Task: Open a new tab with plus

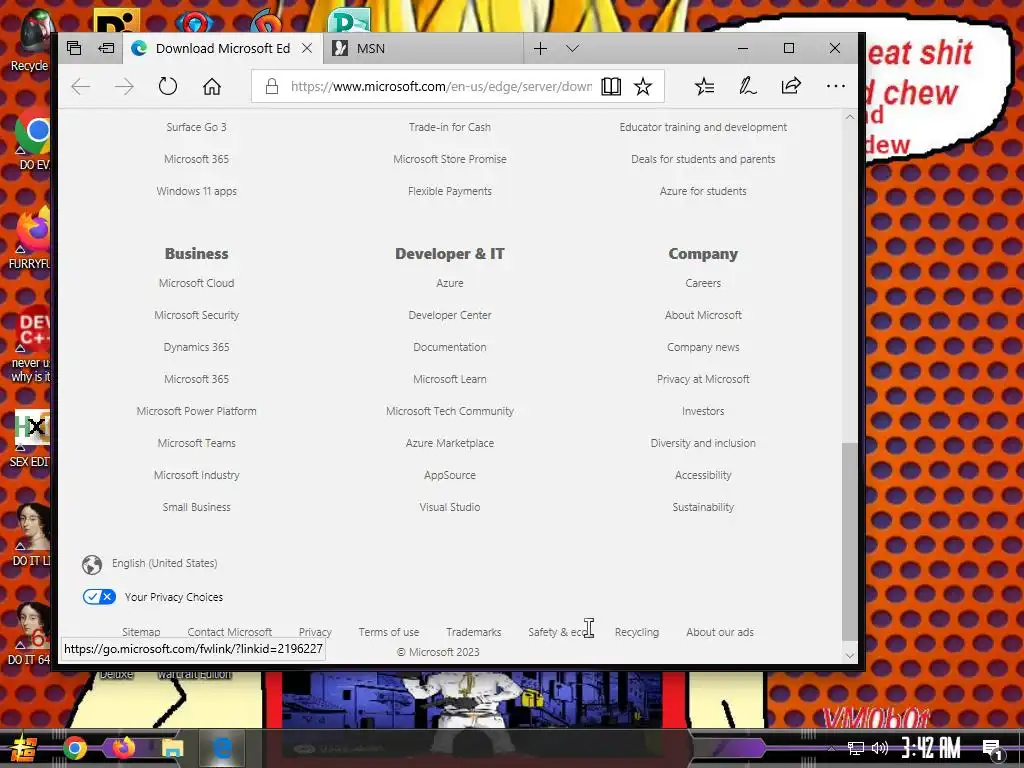Action: pyautogui.click(x=540, y=48)
